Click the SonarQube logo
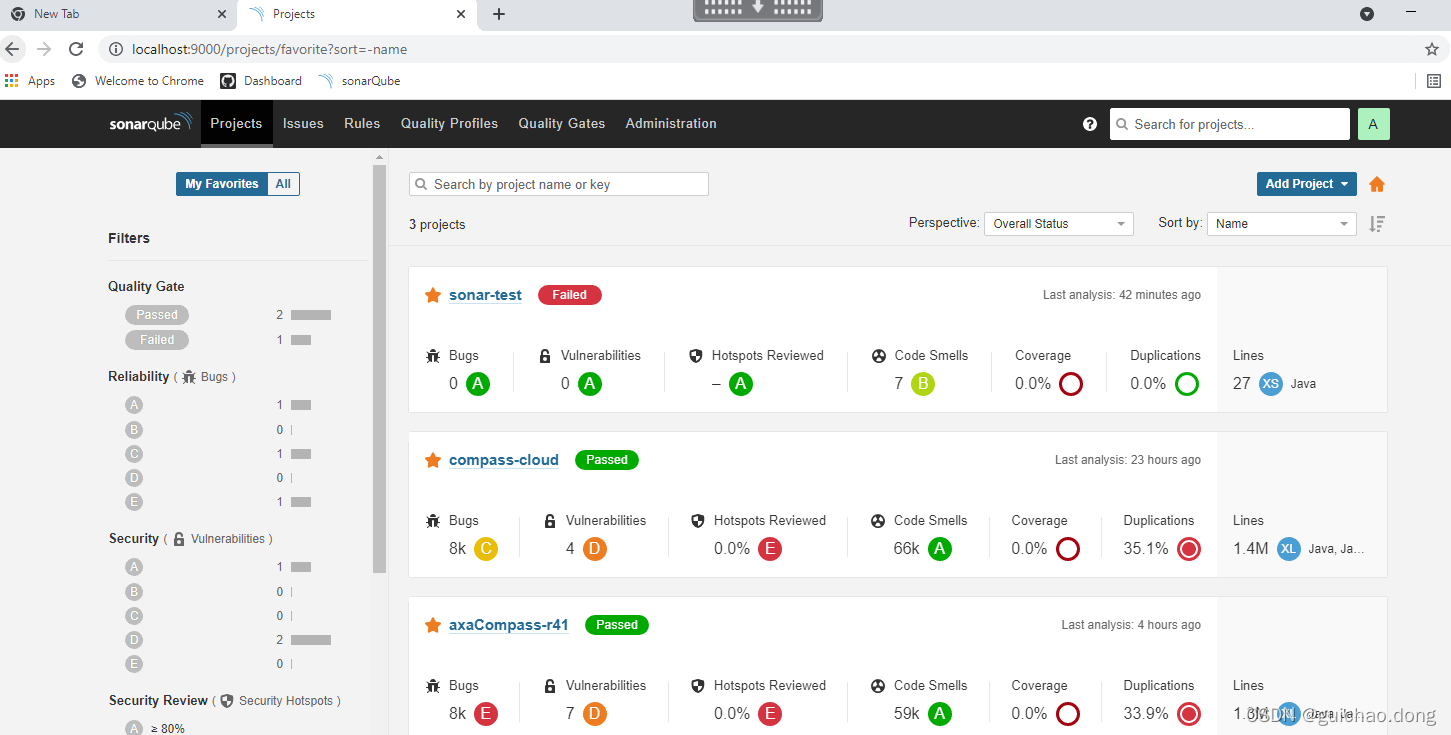 [x=151, y=124]
